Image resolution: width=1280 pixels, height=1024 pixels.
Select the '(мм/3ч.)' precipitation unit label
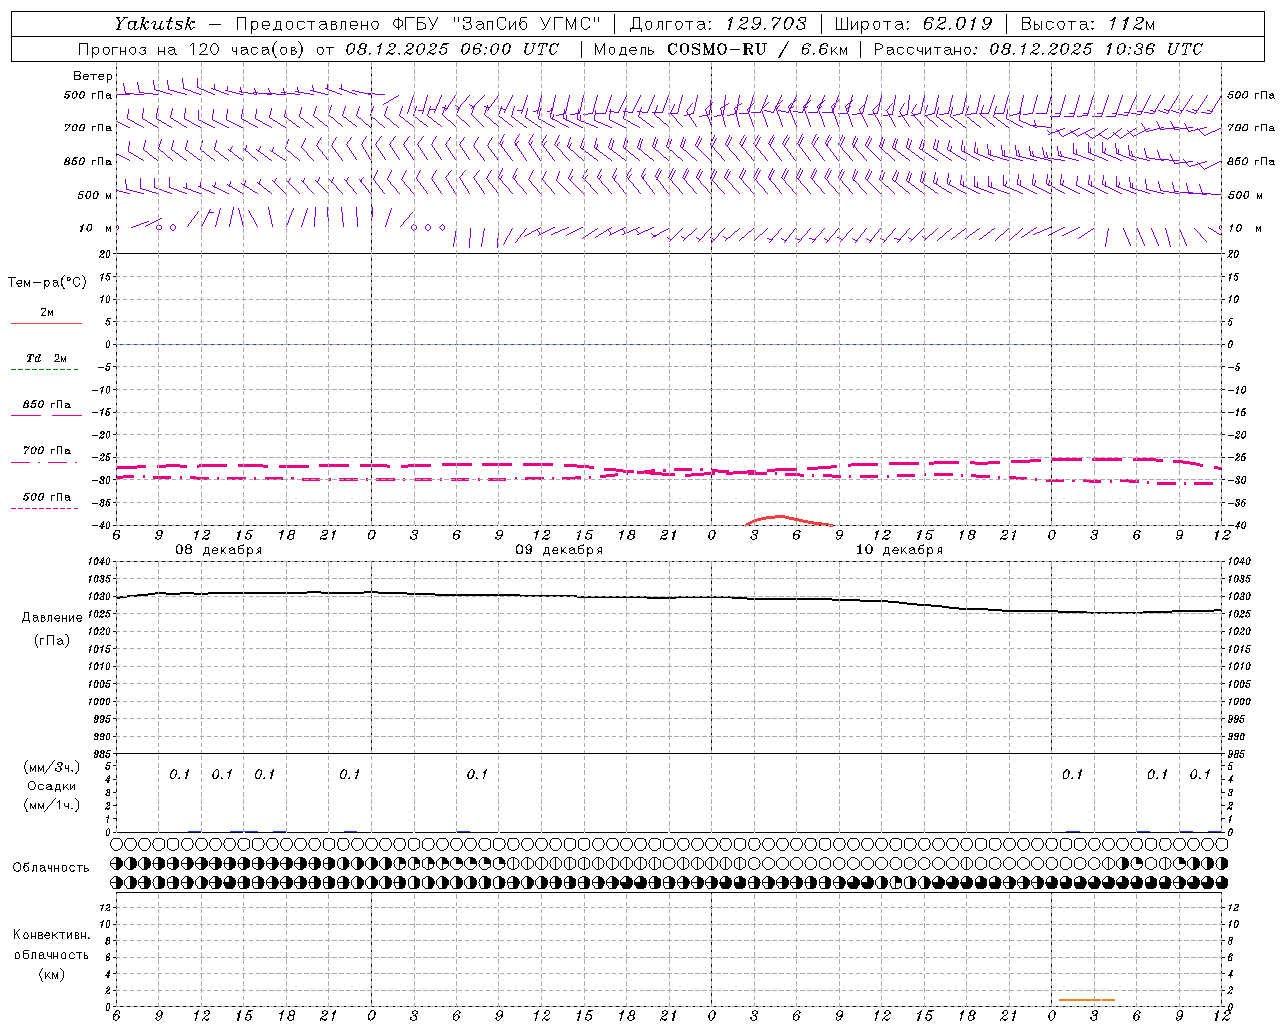tap(51, 768)
